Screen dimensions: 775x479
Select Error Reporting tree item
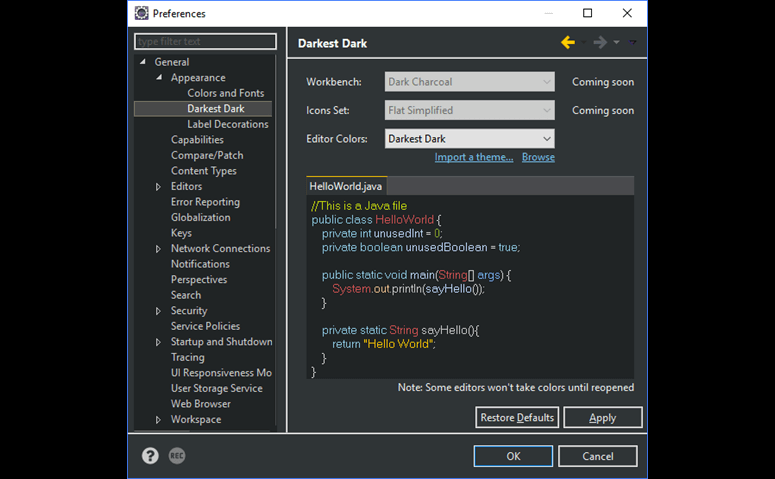coord(205,202)
